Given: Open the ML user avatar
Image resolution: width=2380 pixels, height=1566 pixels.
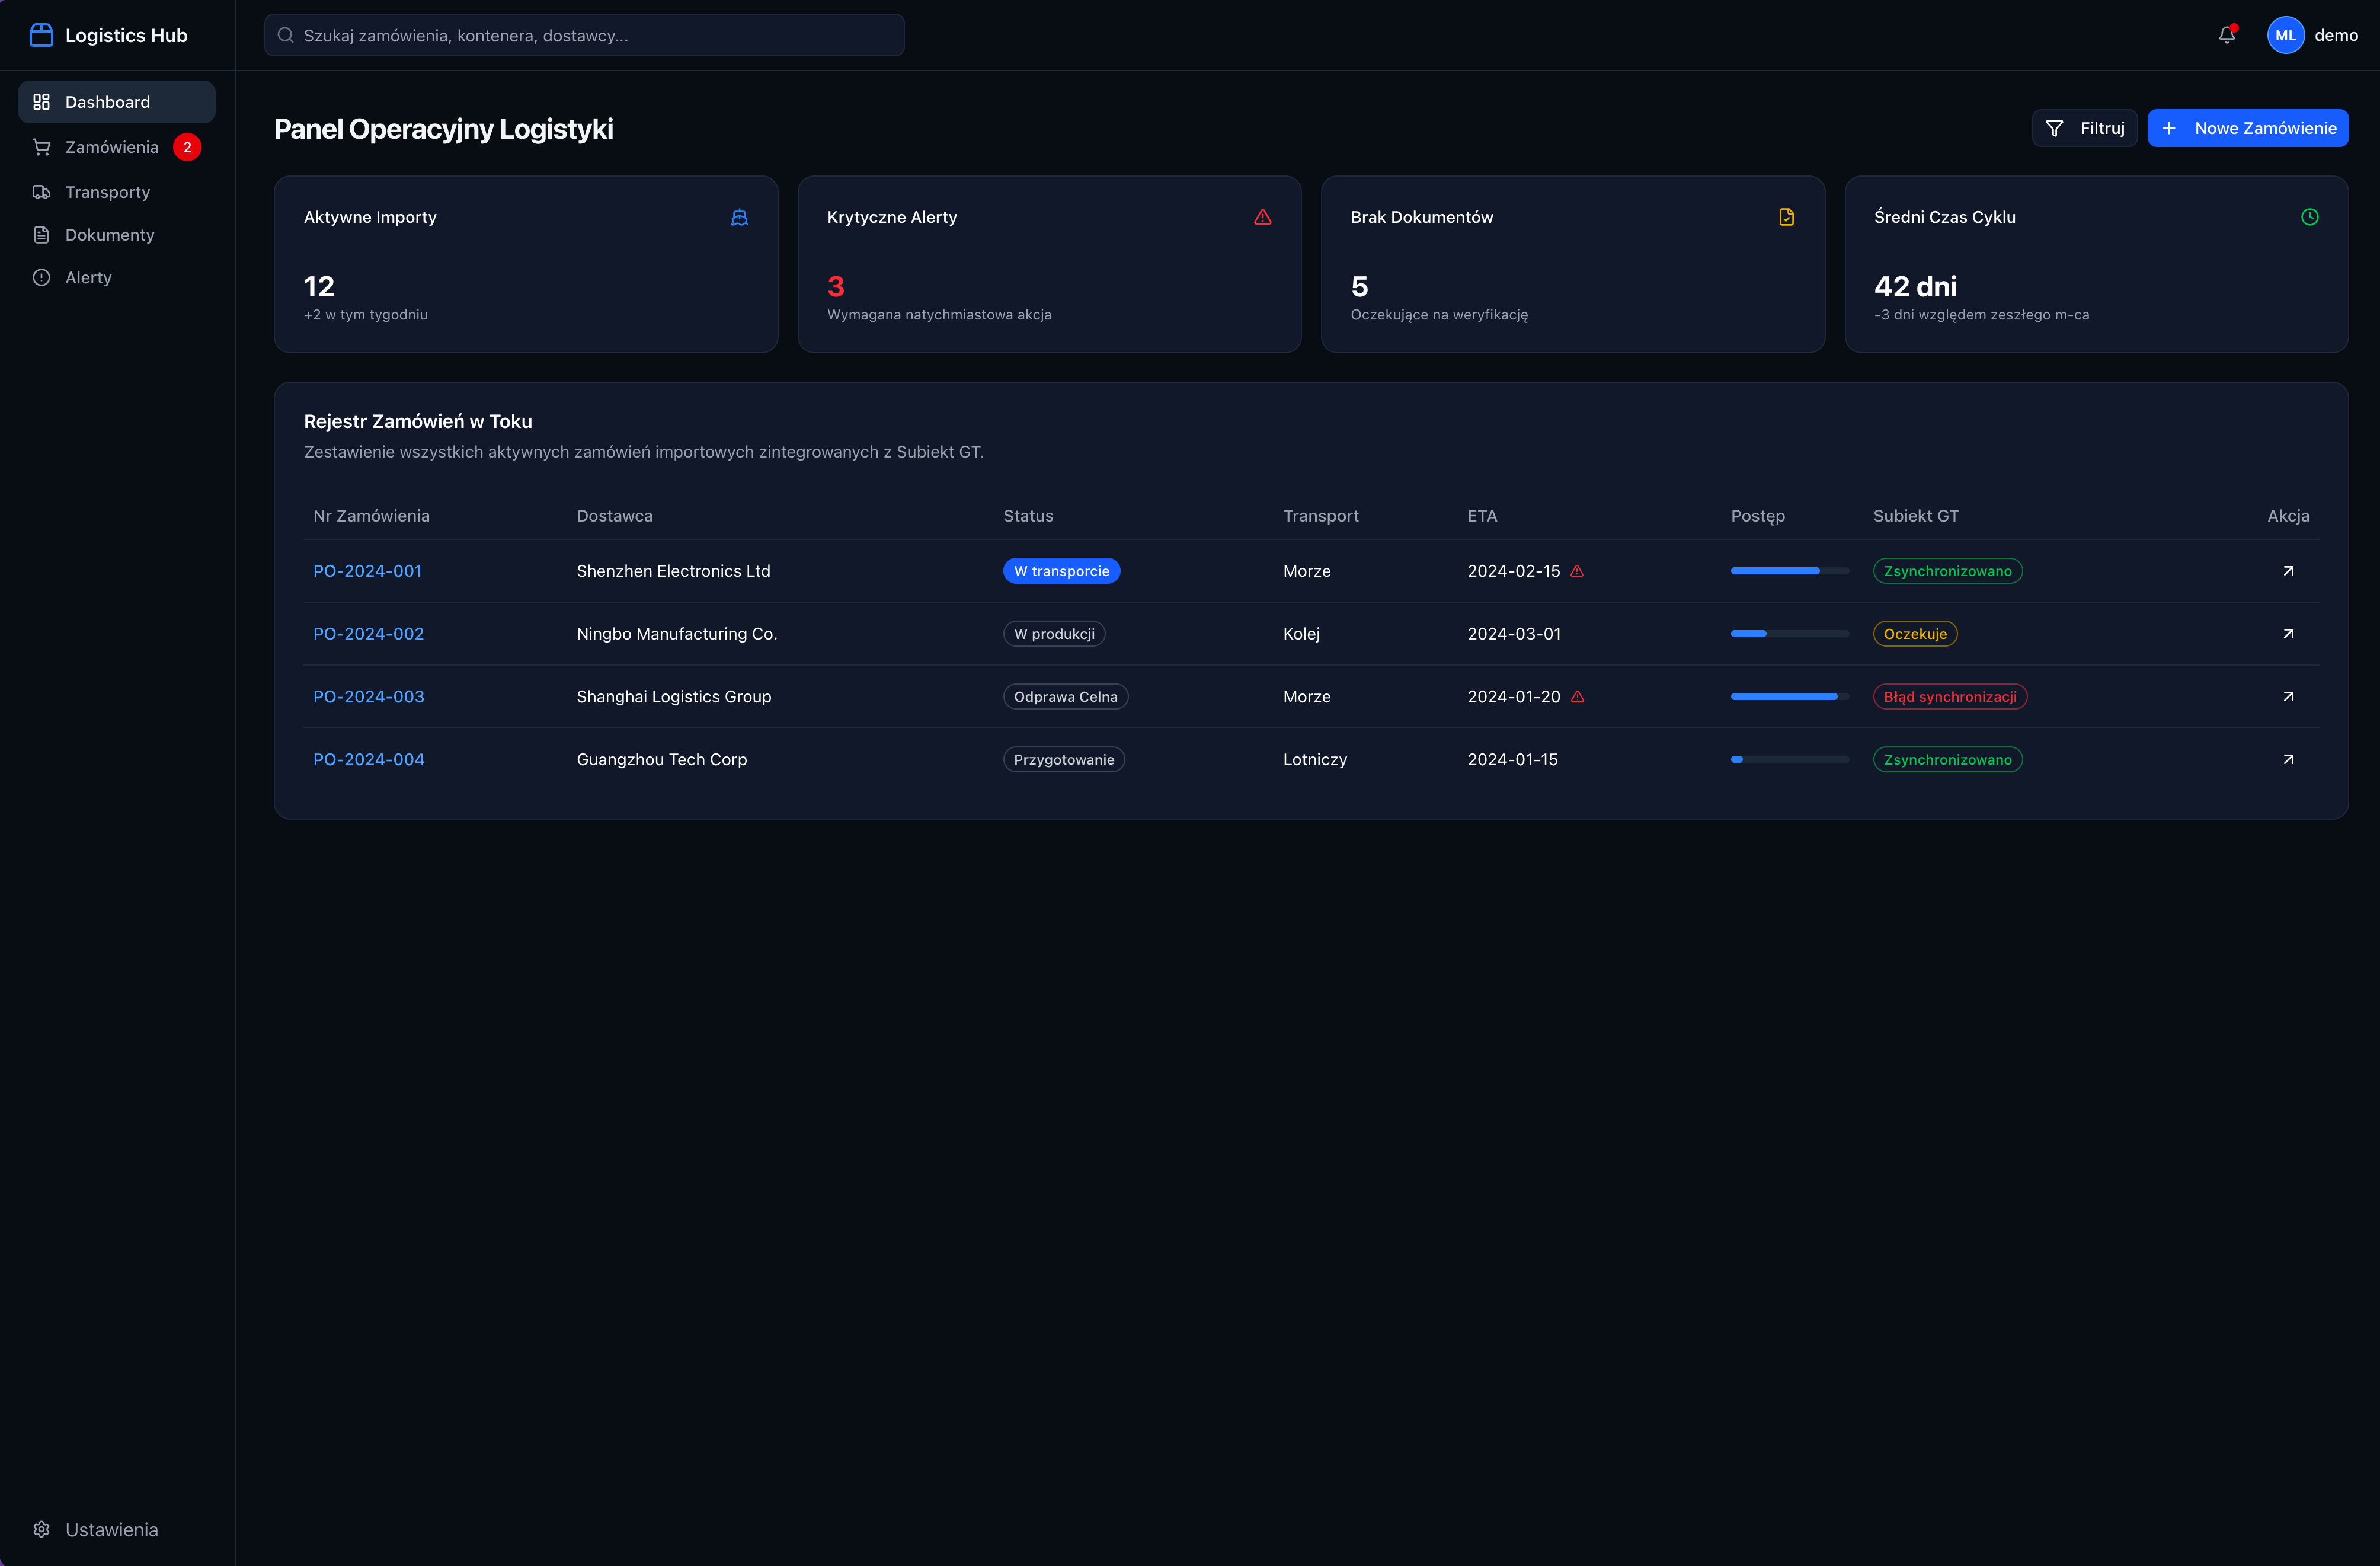Looking at the screenshot, I should (x=2285, y=35).
